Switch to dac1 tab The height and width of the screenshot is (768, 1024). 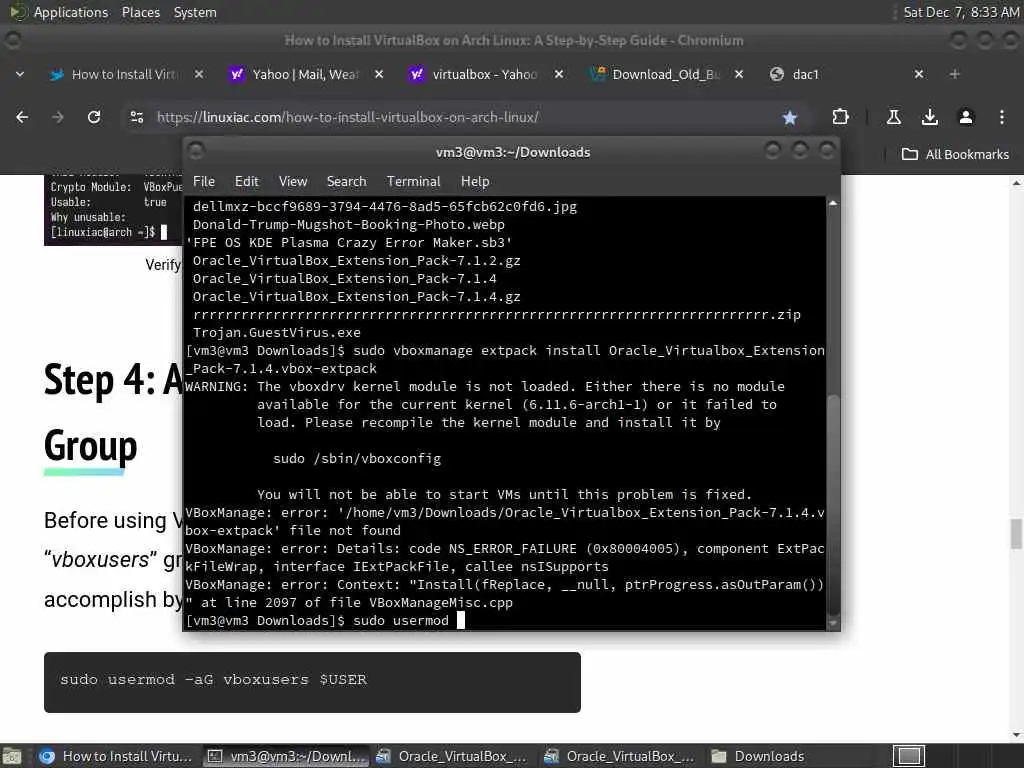(844, 74)
